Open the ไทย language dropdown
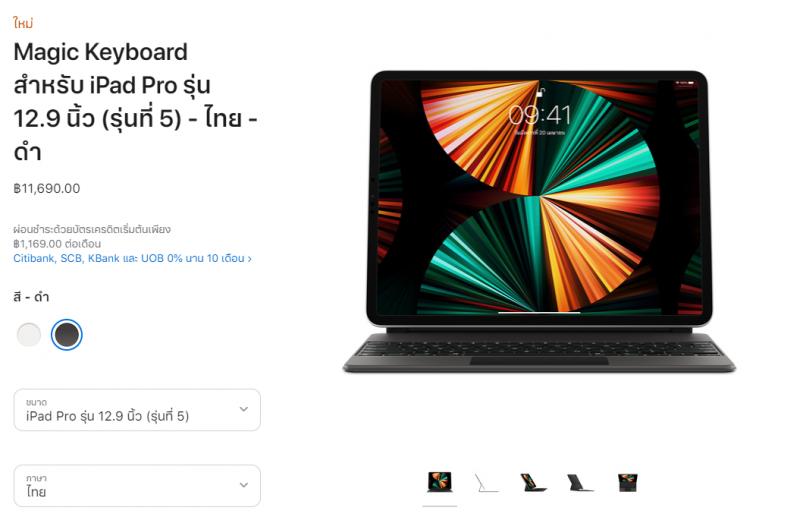The width and height of the screenshot is (800, 520). coord(137,485)
